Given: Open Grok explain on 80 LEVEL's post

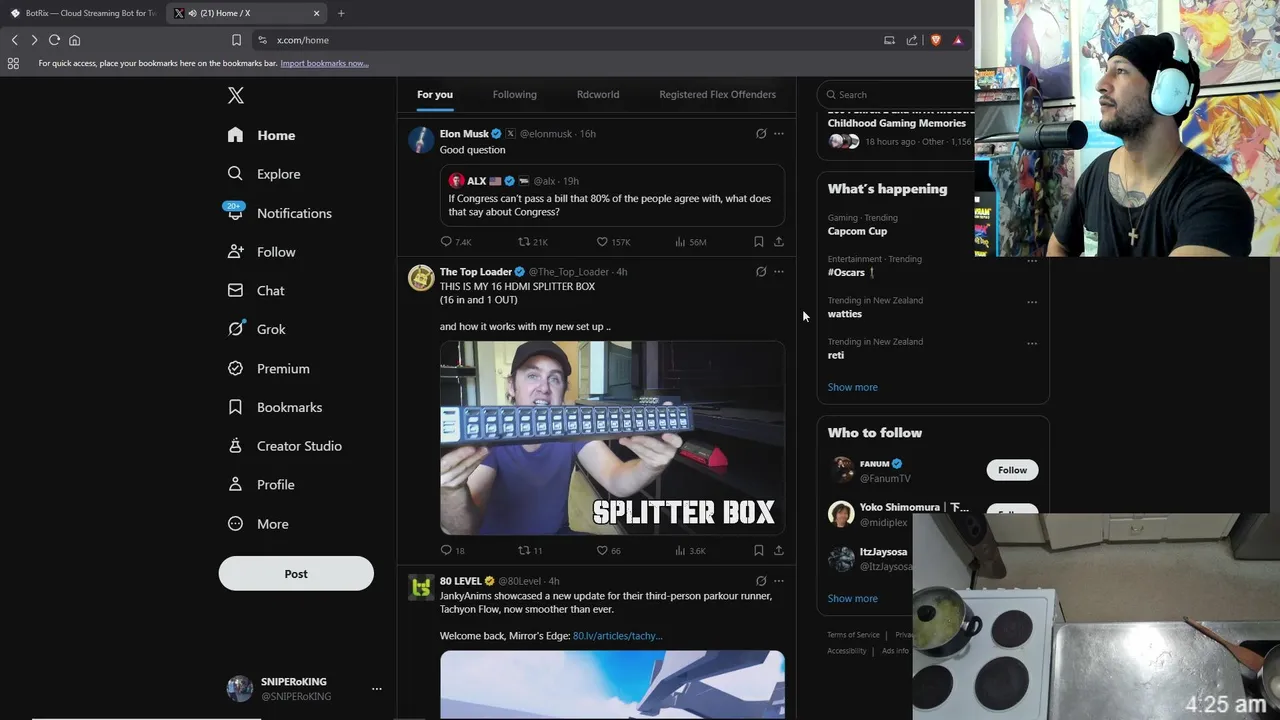Looking at the screenshot, I should (x=761, y=581).
